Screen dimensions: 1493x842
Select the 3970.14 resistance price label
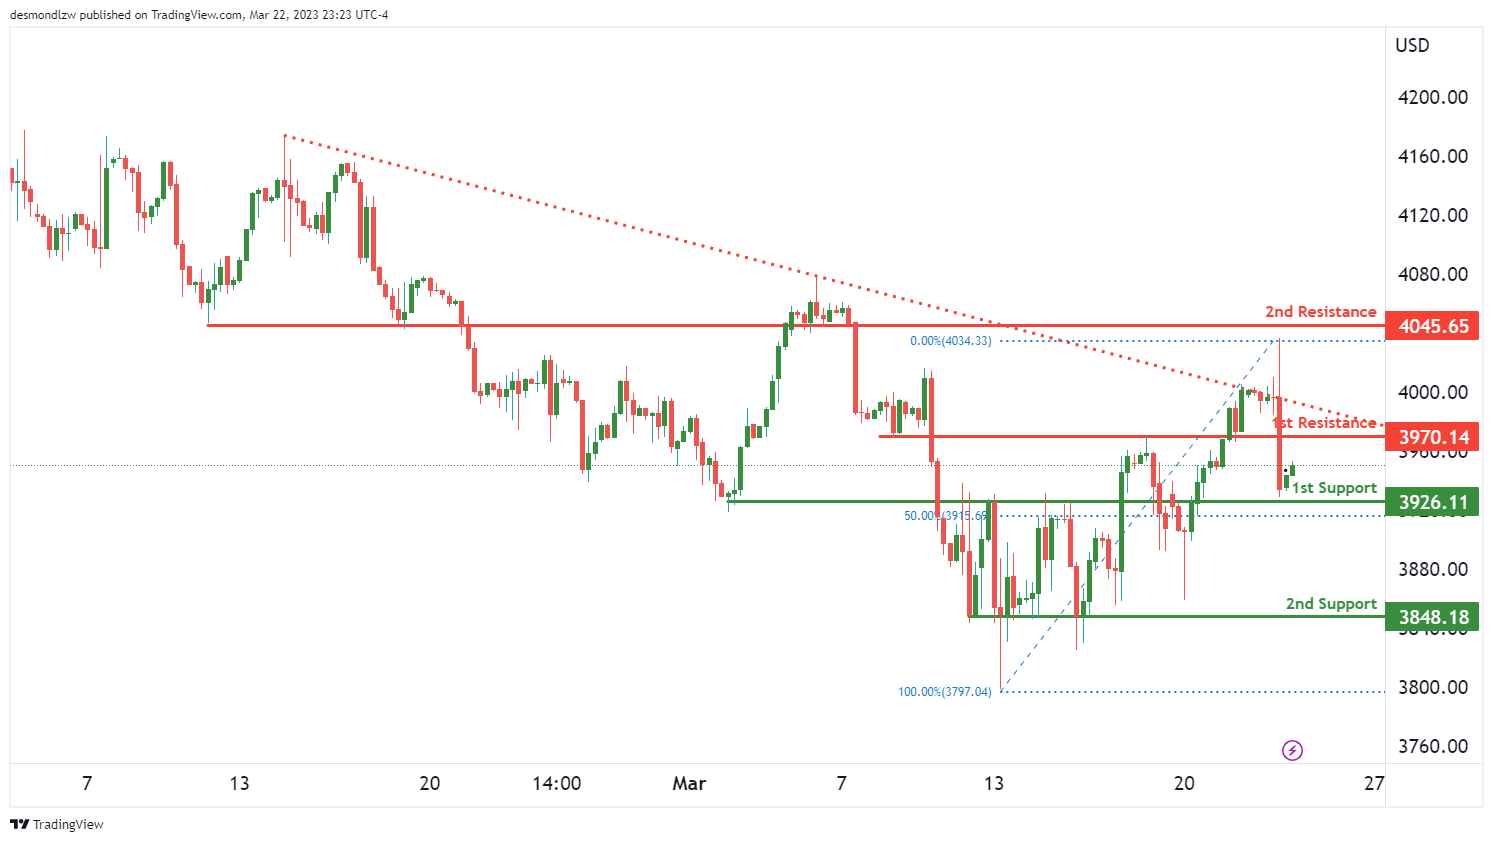pos(1433,437)
